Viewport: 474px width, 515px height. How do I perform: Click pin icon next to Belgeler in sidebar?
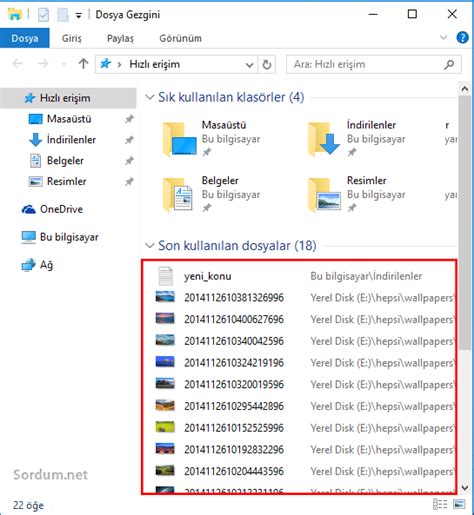pyautogui.click(x=129, y=161)
